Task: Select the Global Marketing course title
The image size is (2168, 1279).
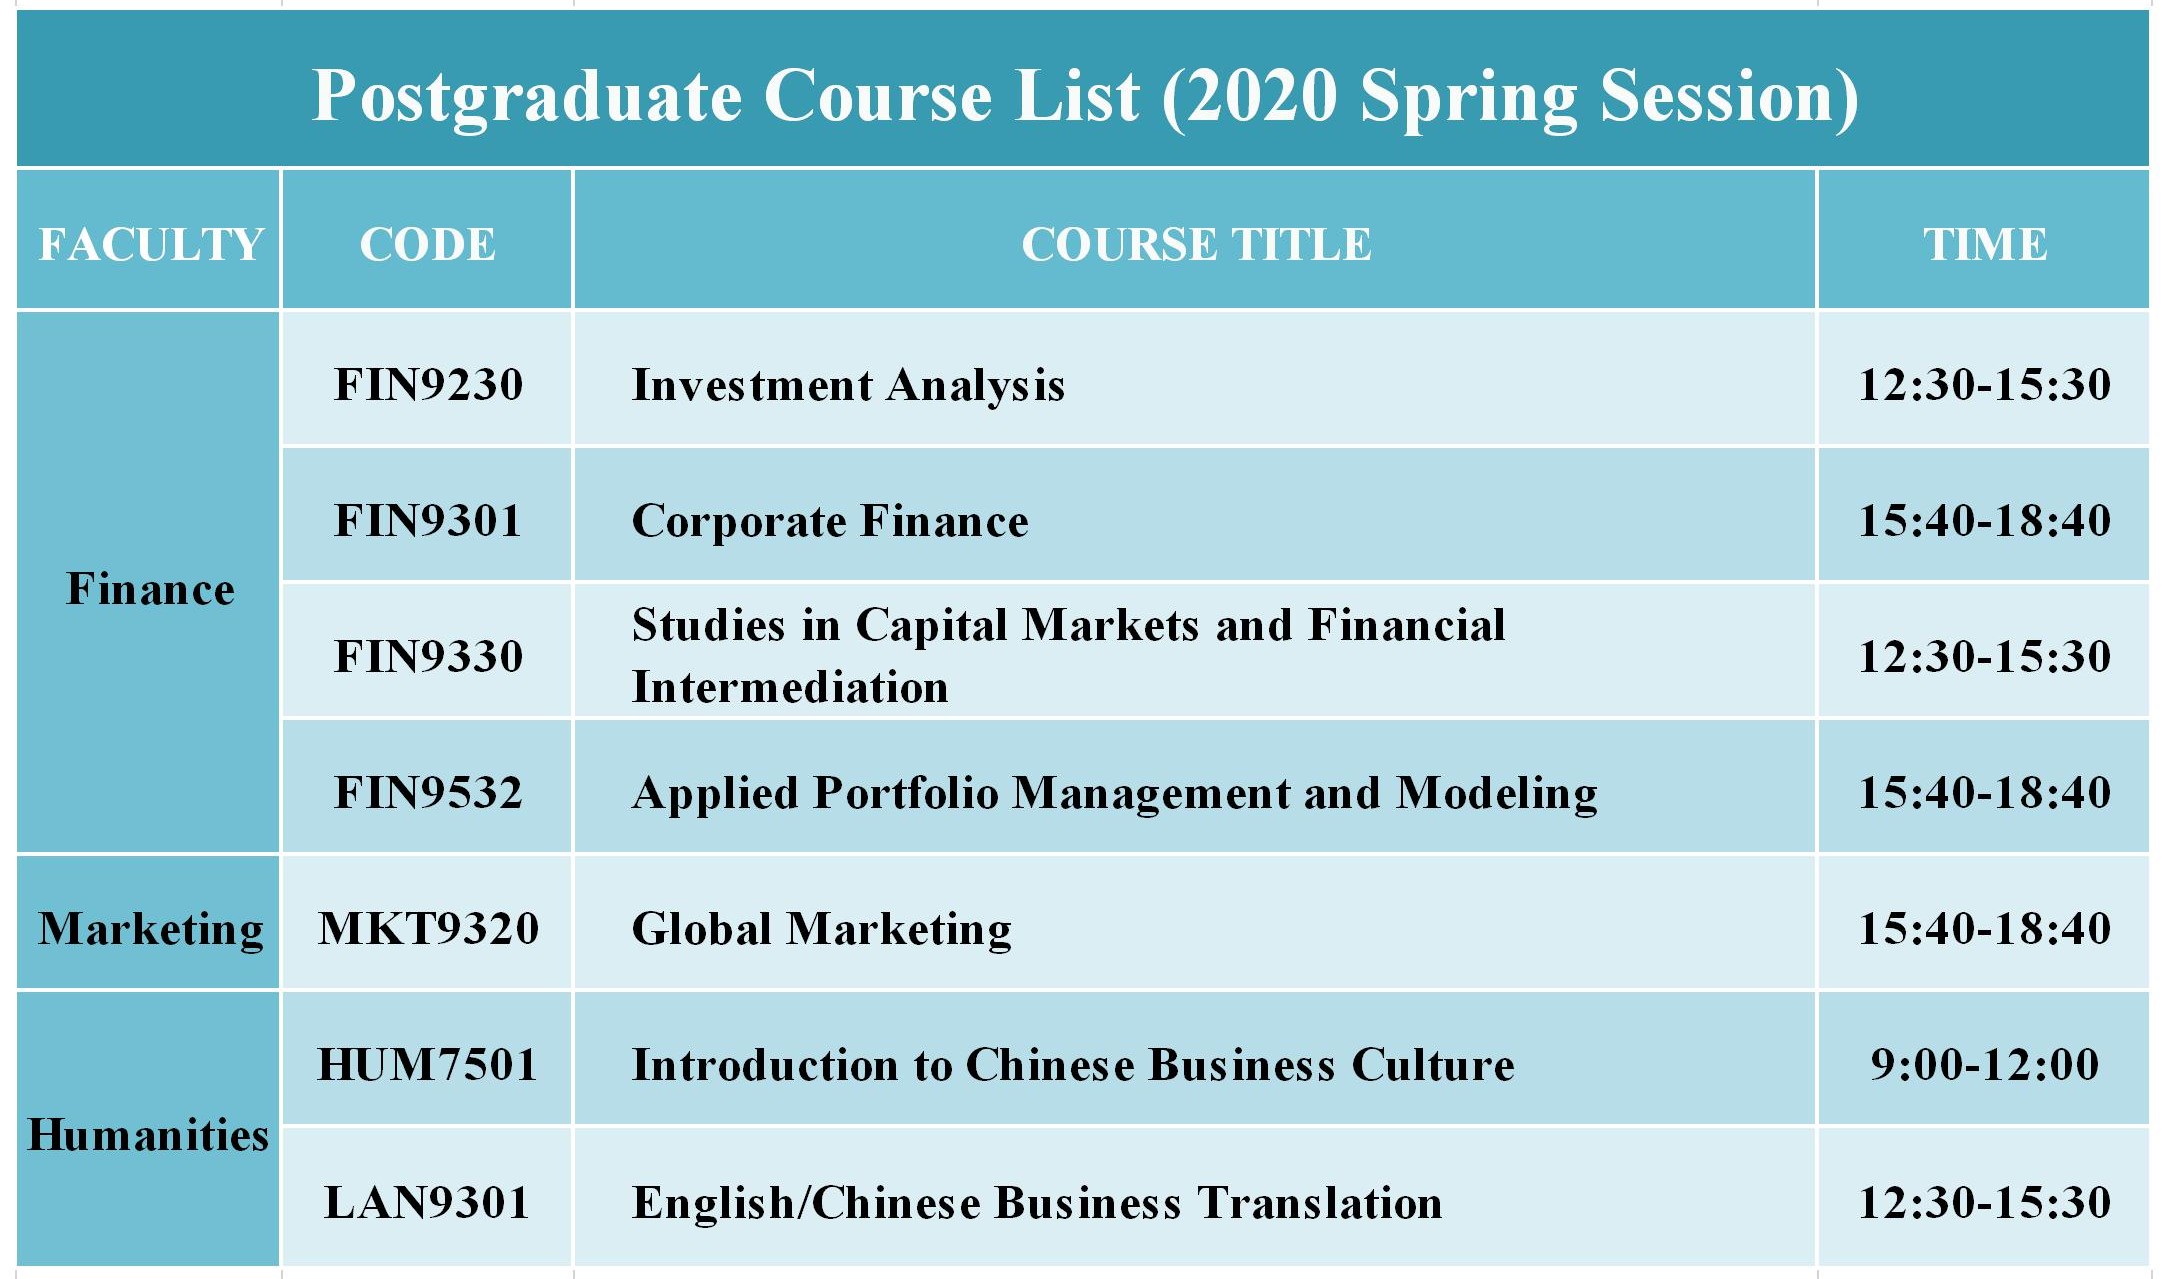Action: (822, 929)
